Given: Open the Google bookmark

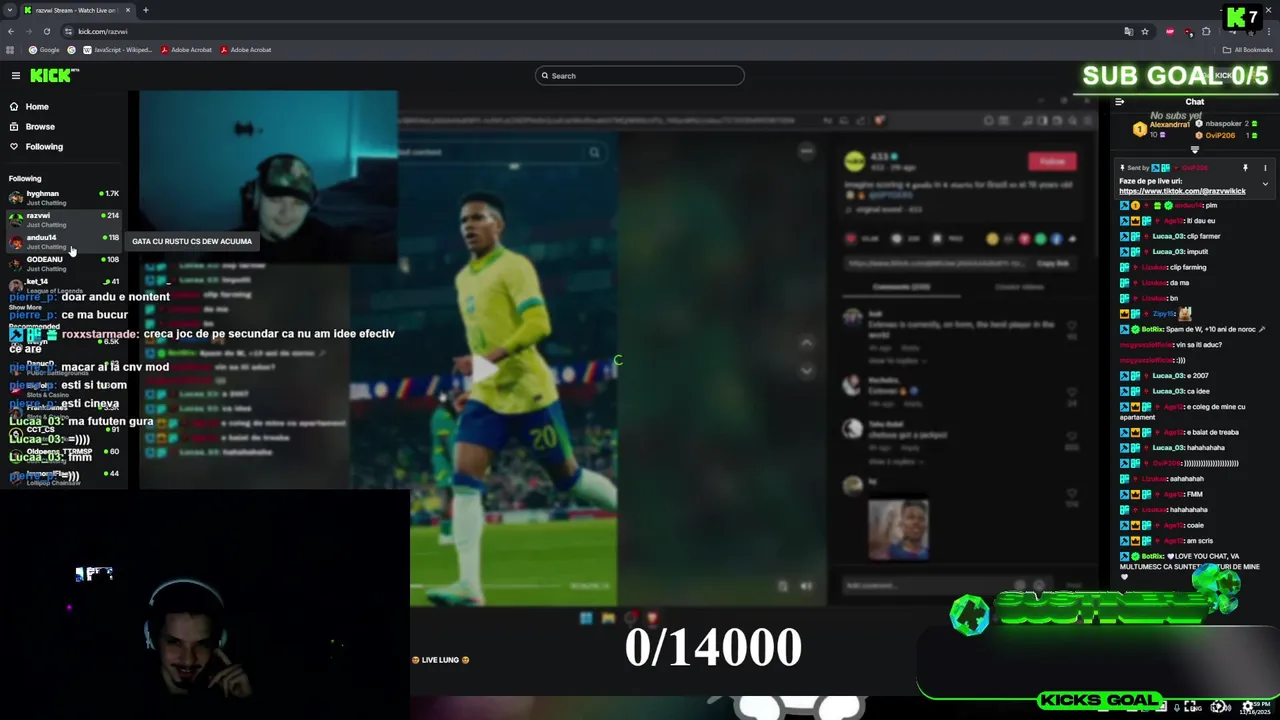Looking at the screenshot, I should tap(44, 50).
